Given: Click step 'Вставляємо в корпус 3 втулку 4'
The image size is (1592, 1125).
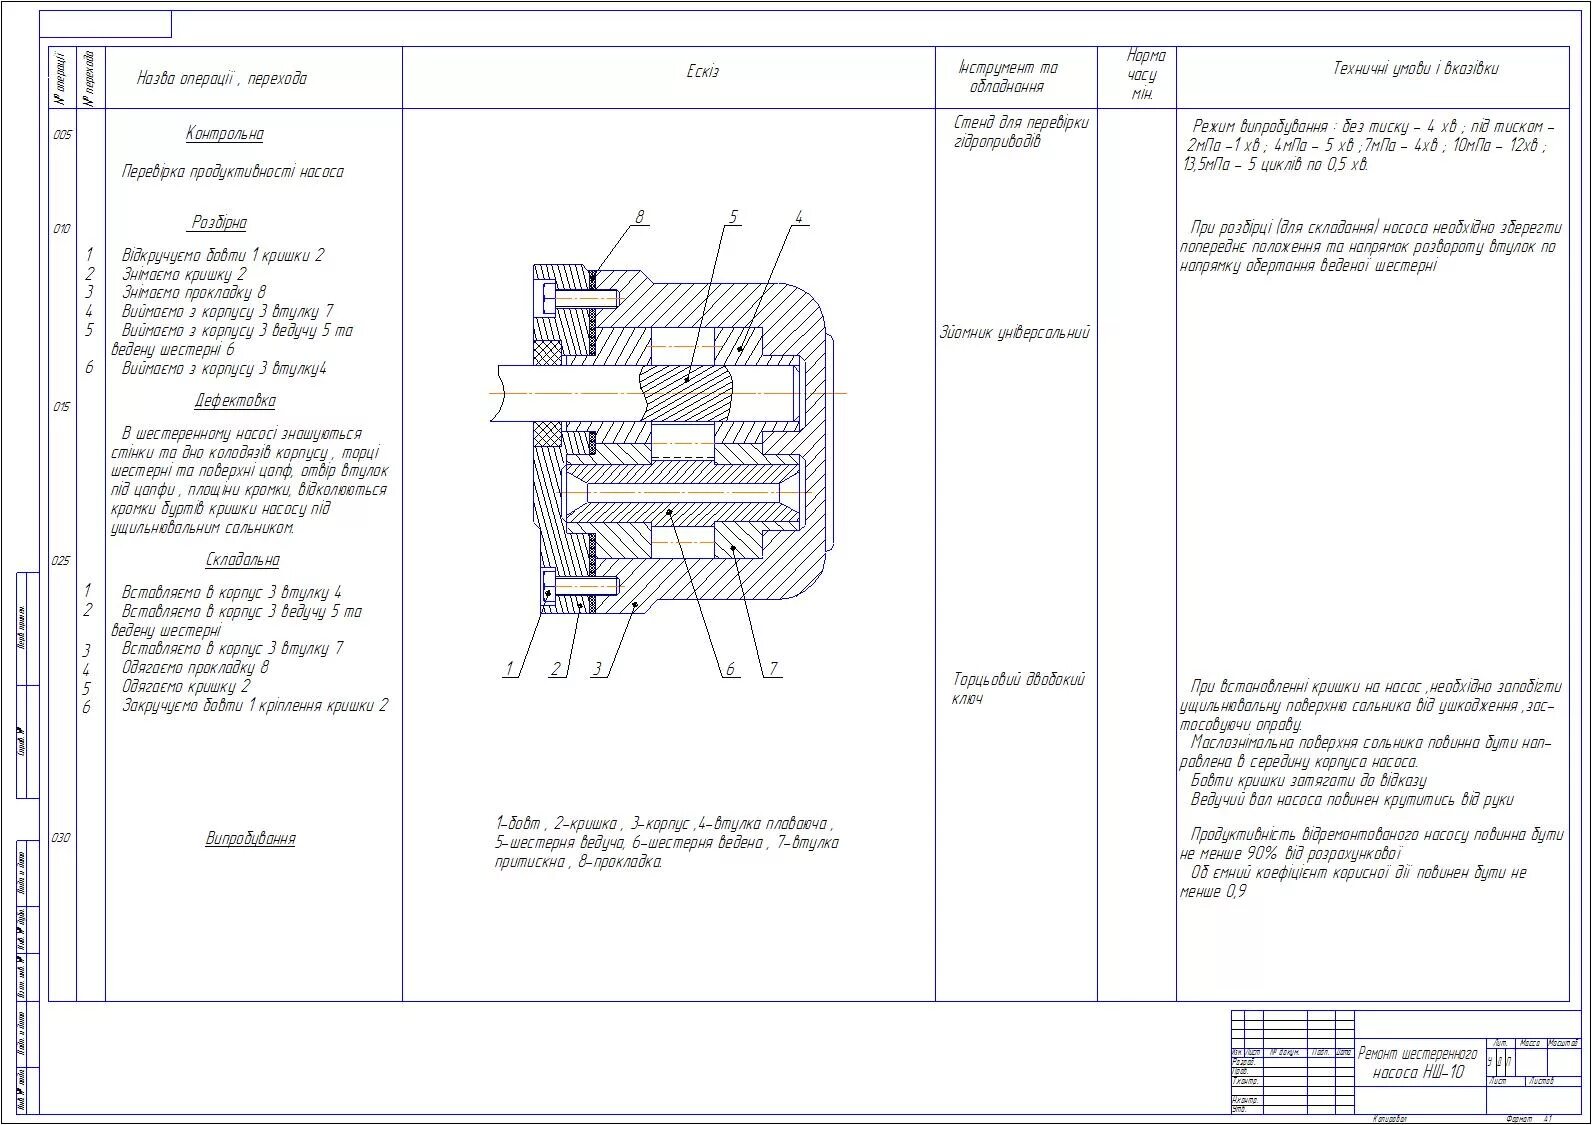Looking at the screenshot, I should pos(232,592).
